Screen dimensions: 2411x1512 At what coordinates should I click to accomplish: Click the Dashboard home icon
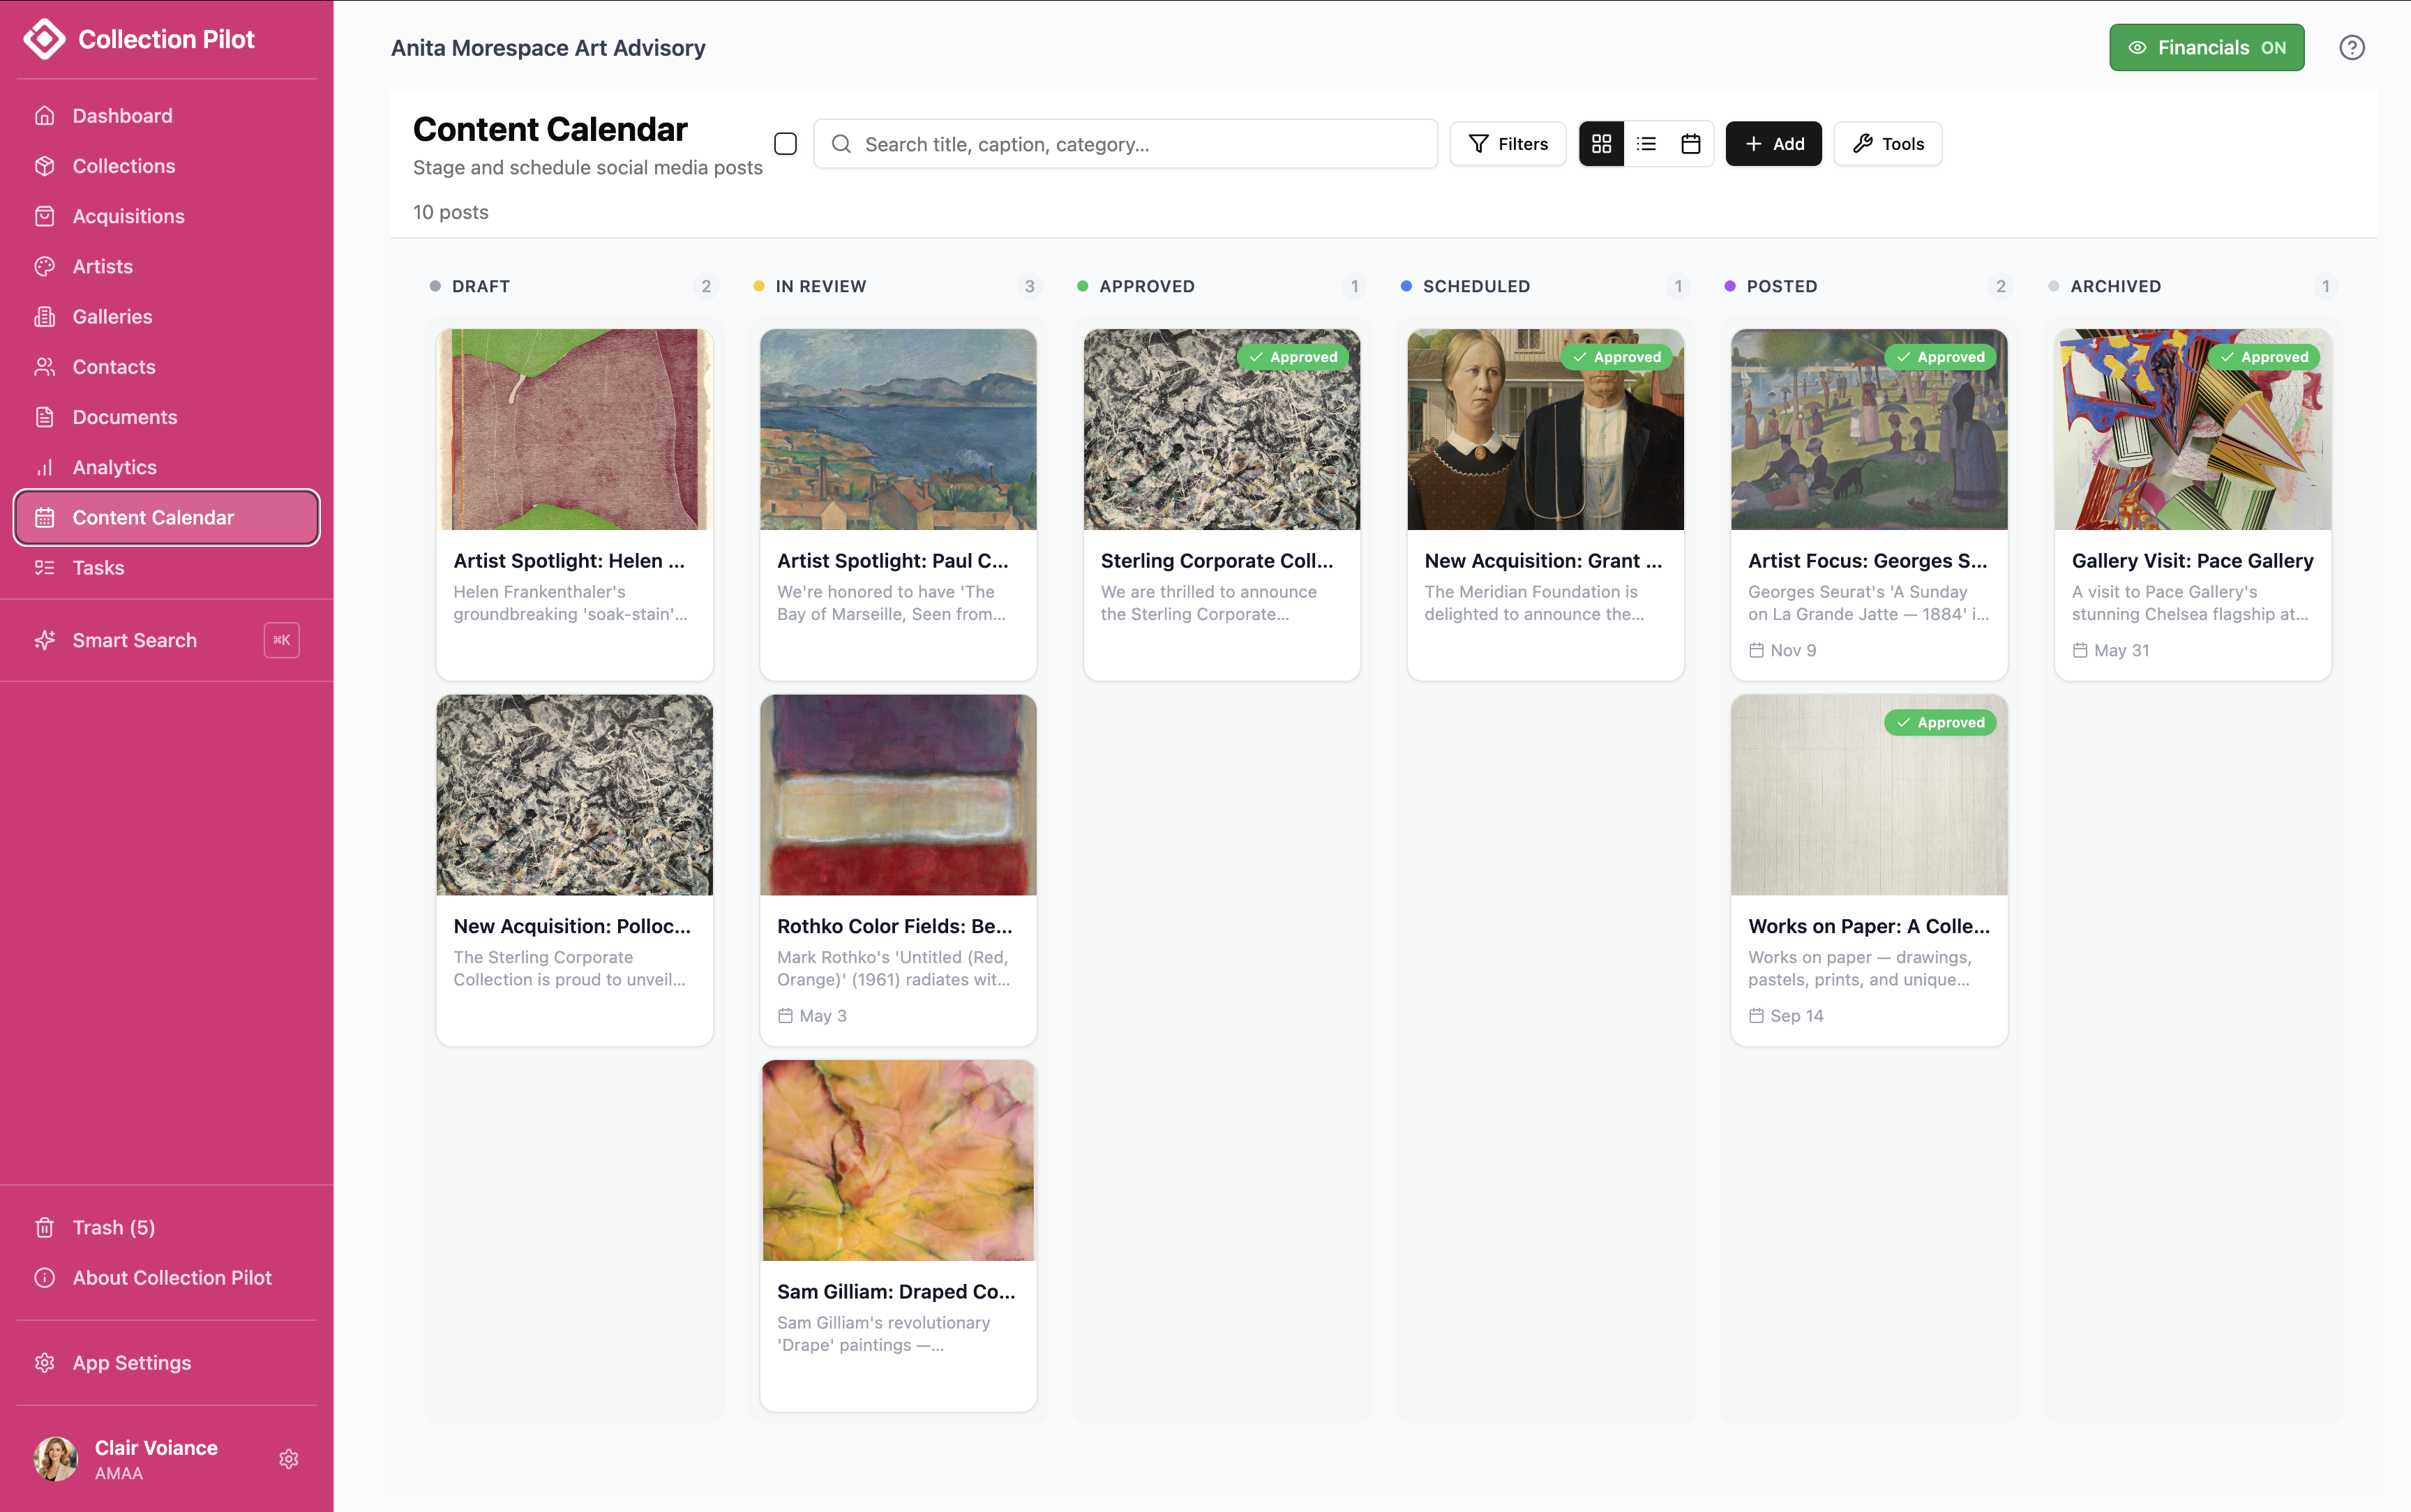tap(45, 116)
